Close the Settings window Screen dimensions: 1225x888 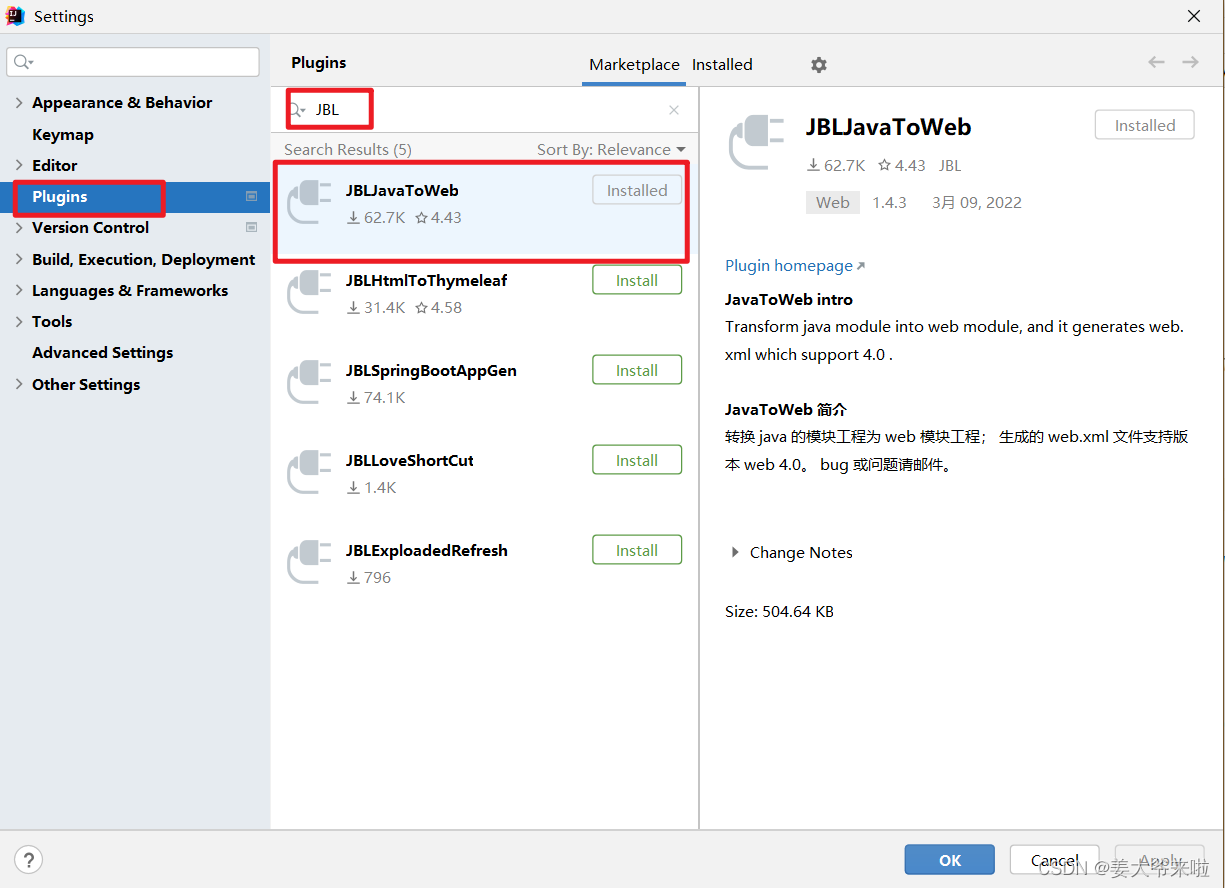(1194, 16)
